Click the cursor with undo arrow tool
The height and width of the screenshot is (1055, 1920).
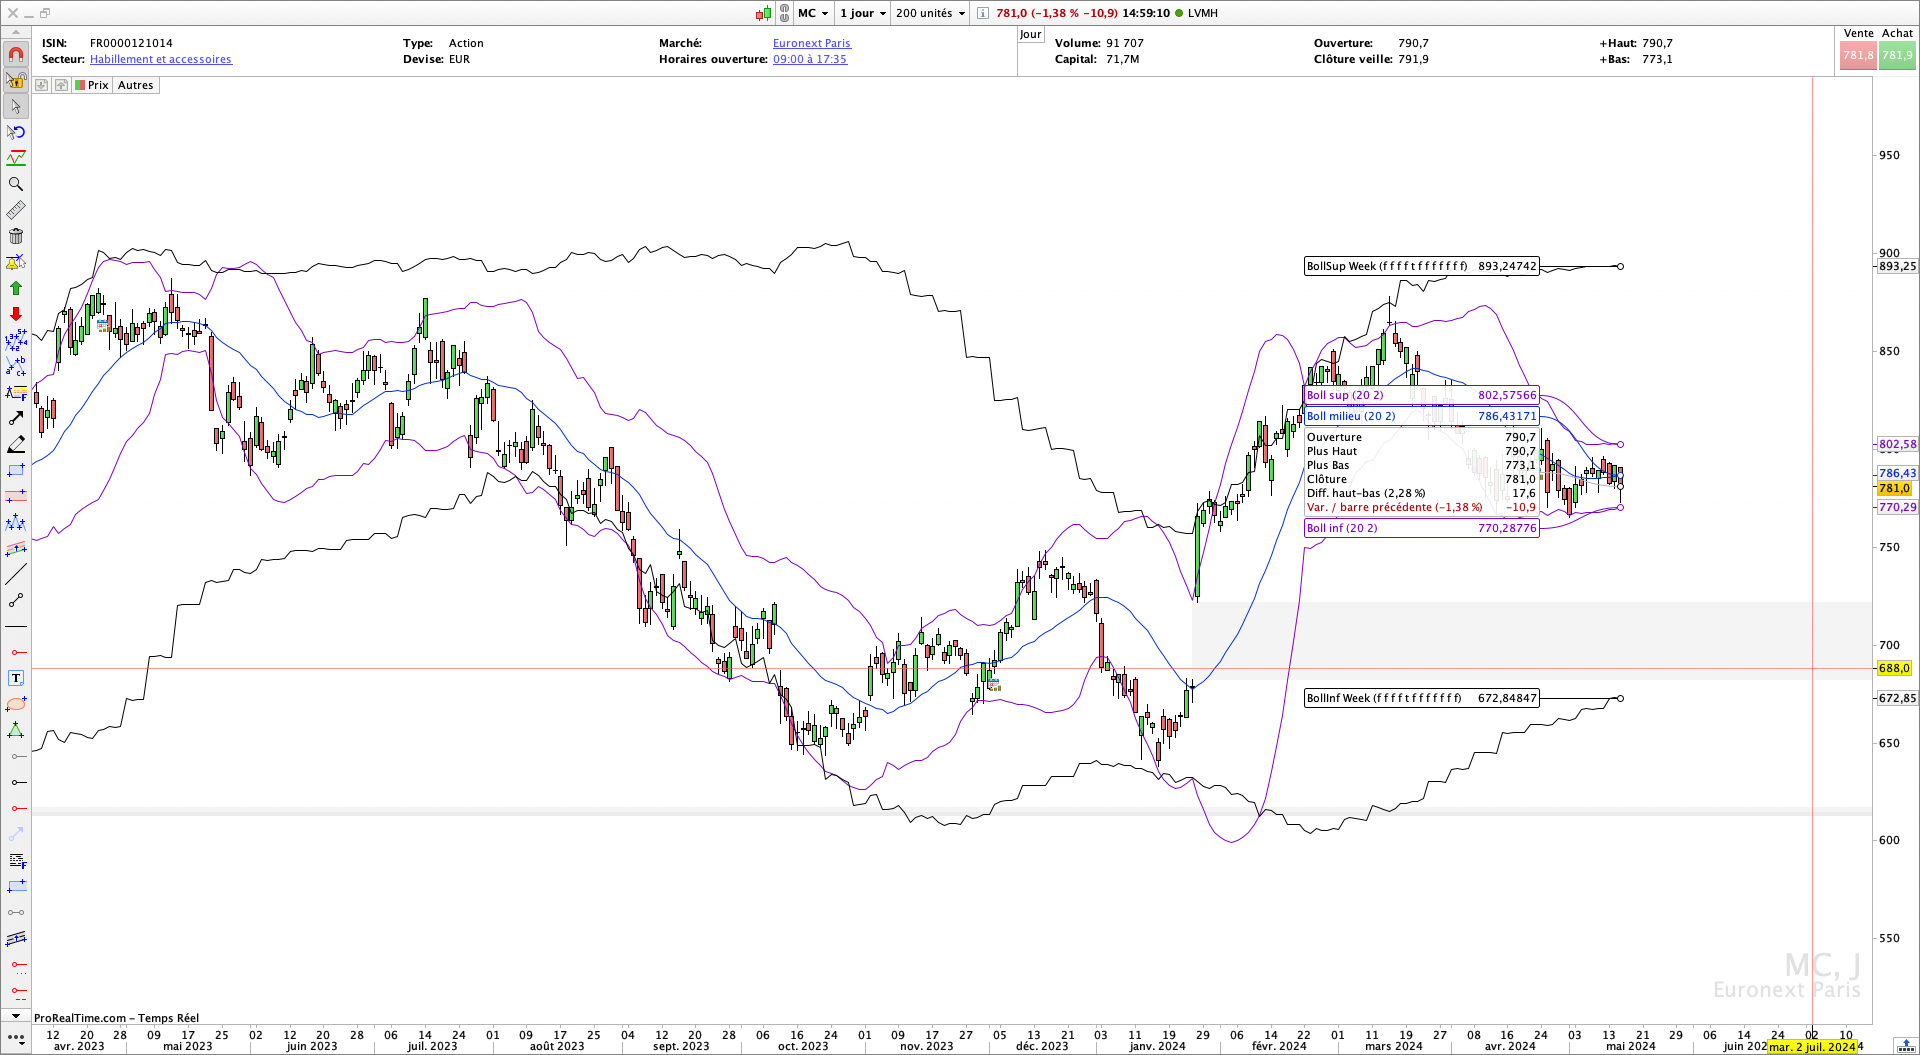[x=16, y=132]
